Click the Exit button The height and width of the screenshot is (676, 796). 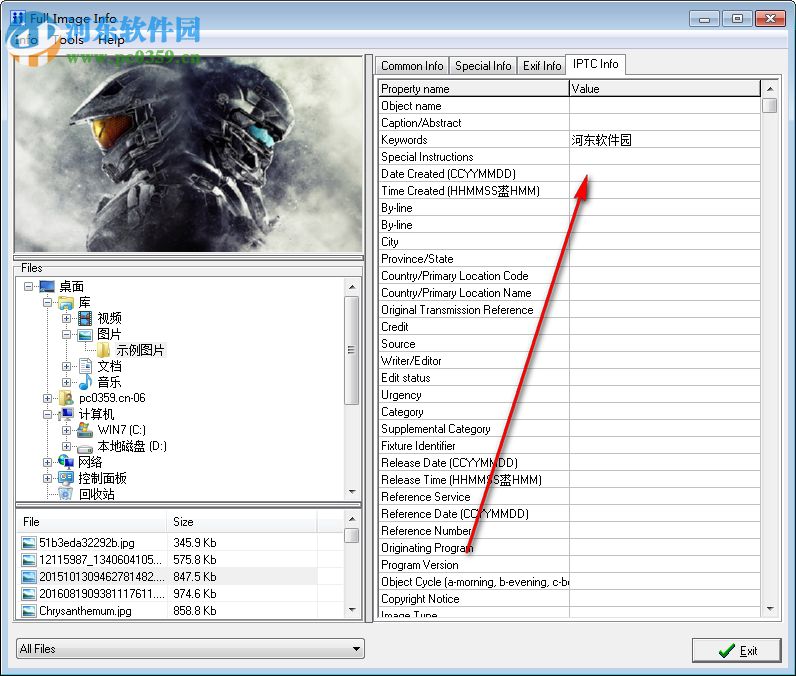[x=737, y=651]
